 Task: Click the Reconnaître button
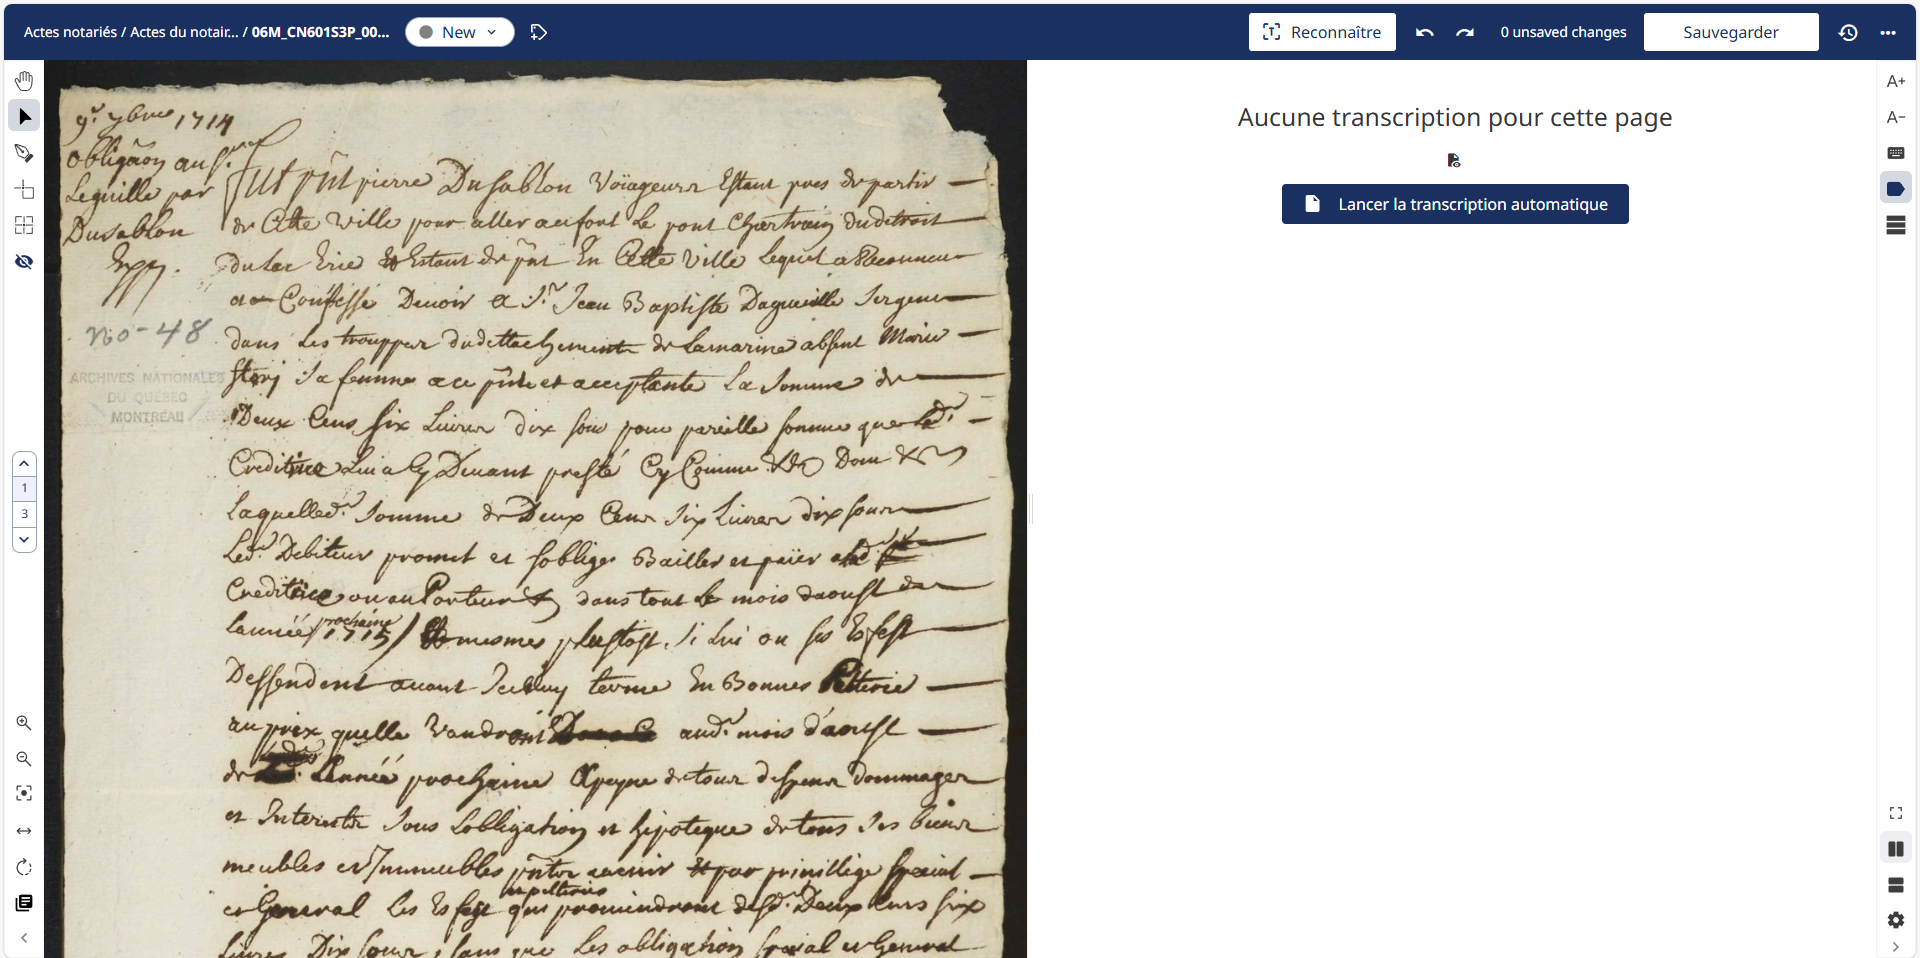1322,32
